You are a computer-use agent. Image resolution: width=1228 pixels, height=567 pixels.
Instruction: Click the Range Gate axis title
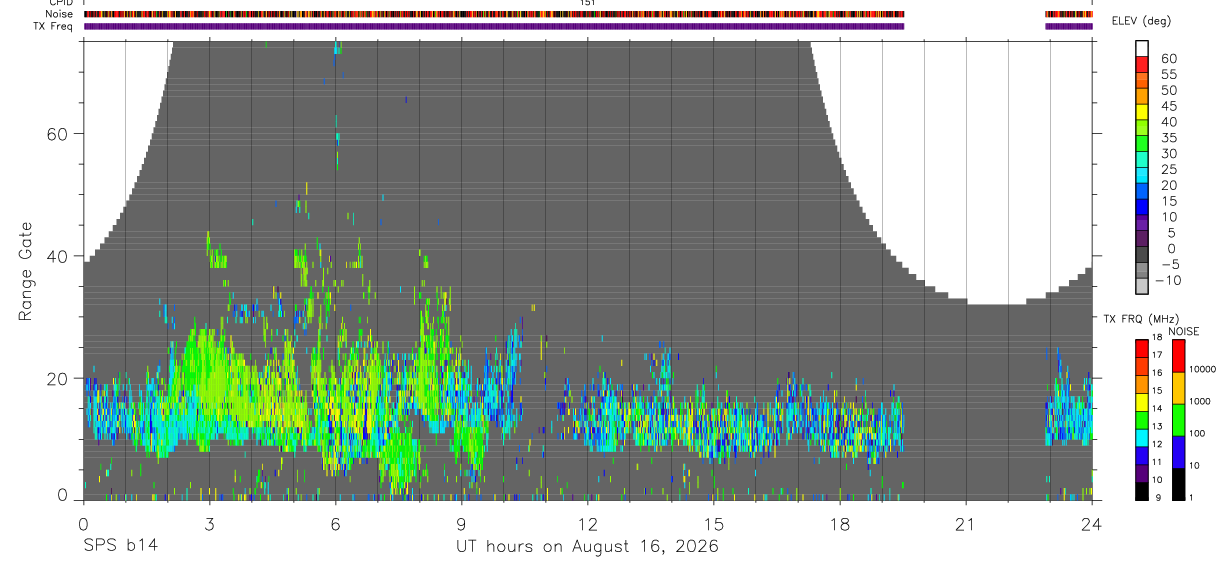(x=27, y=271)
